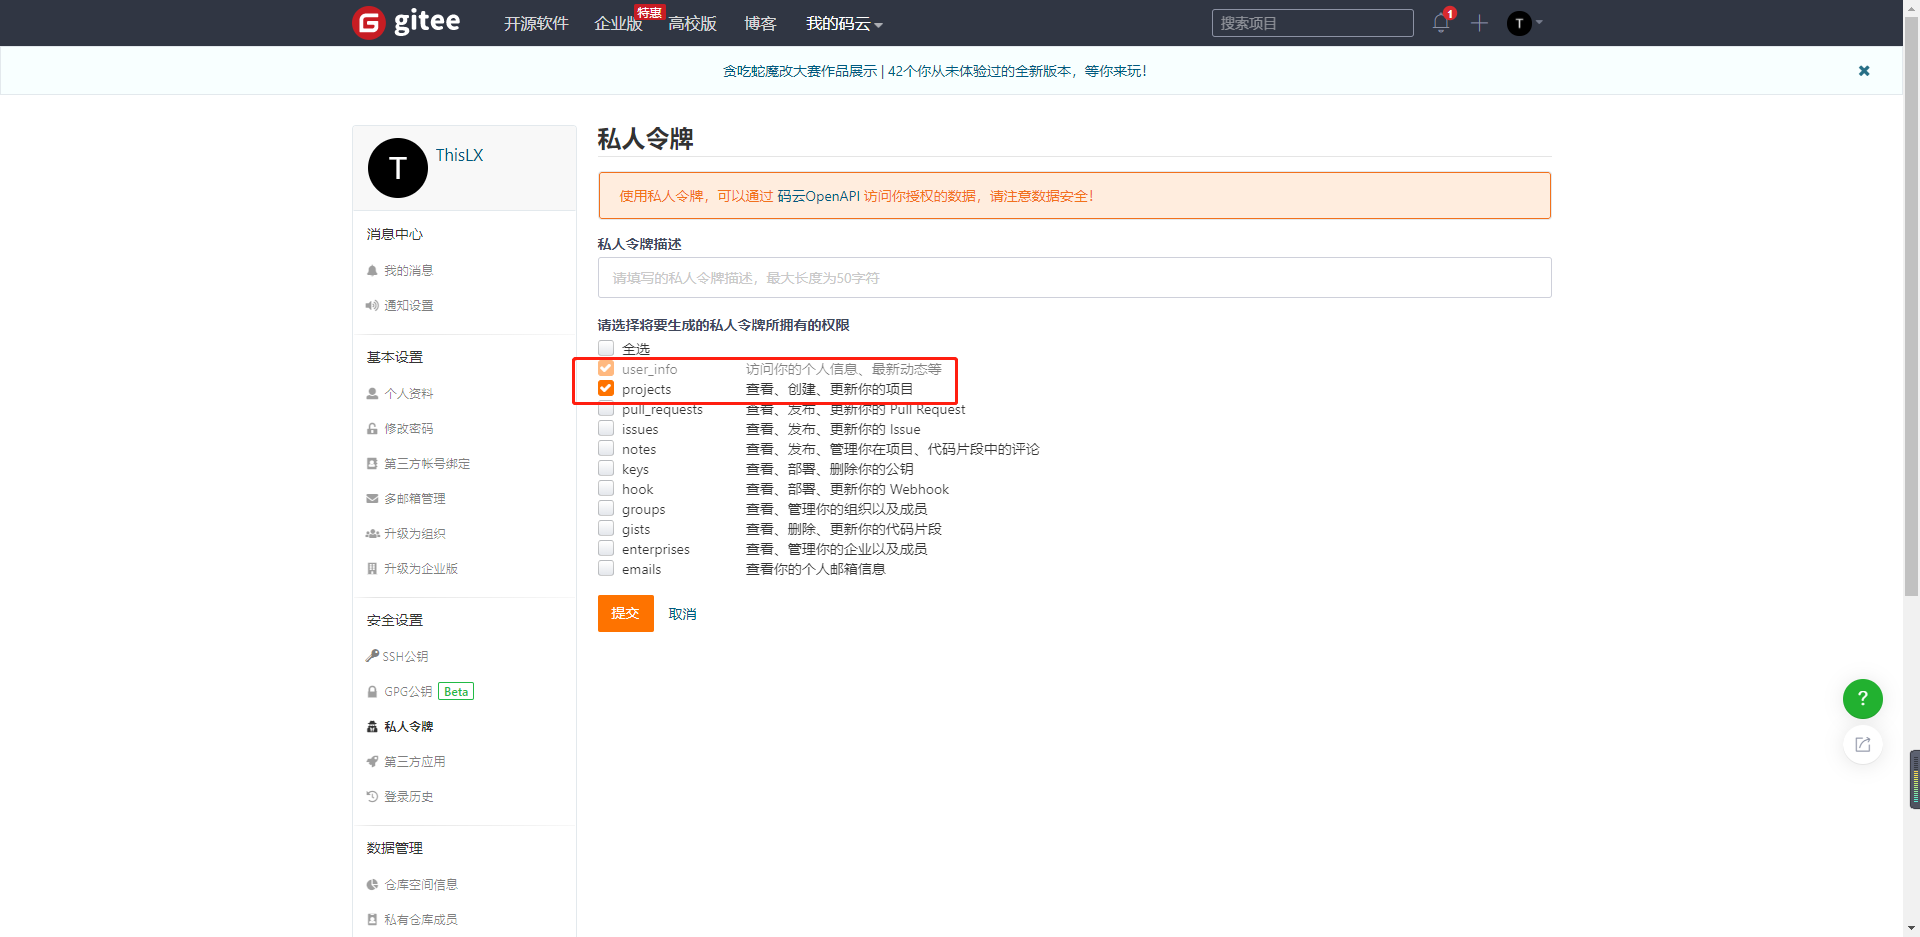Click the green help question mark button

1863,699
